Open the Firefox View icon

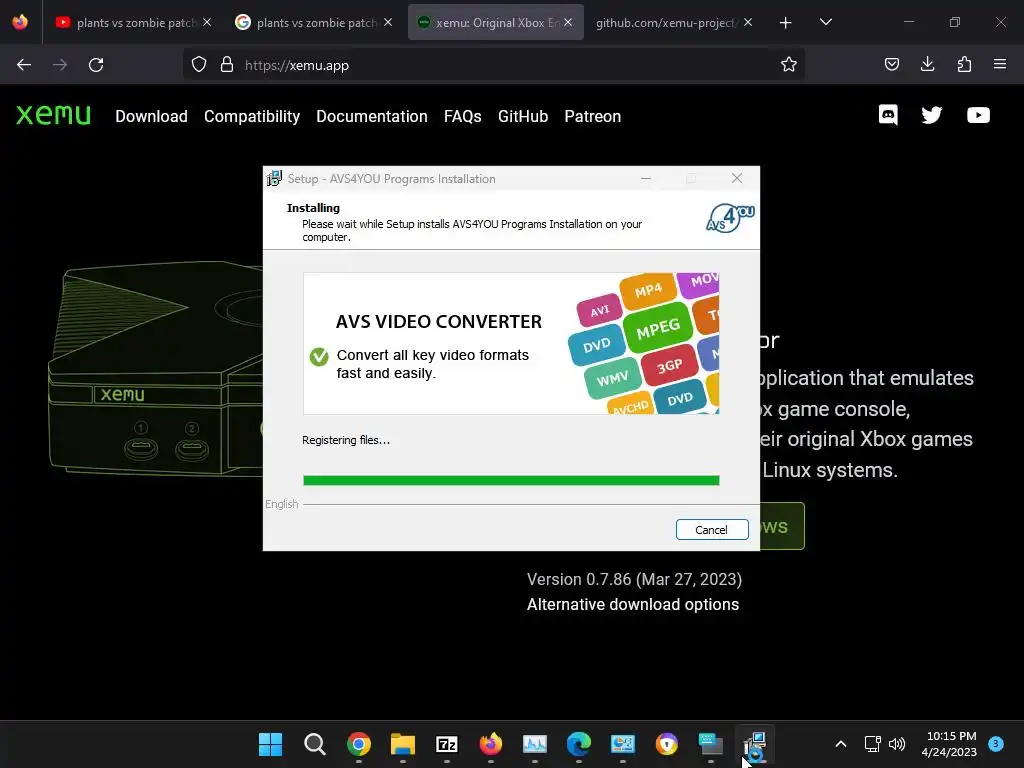tap(20, 22)
